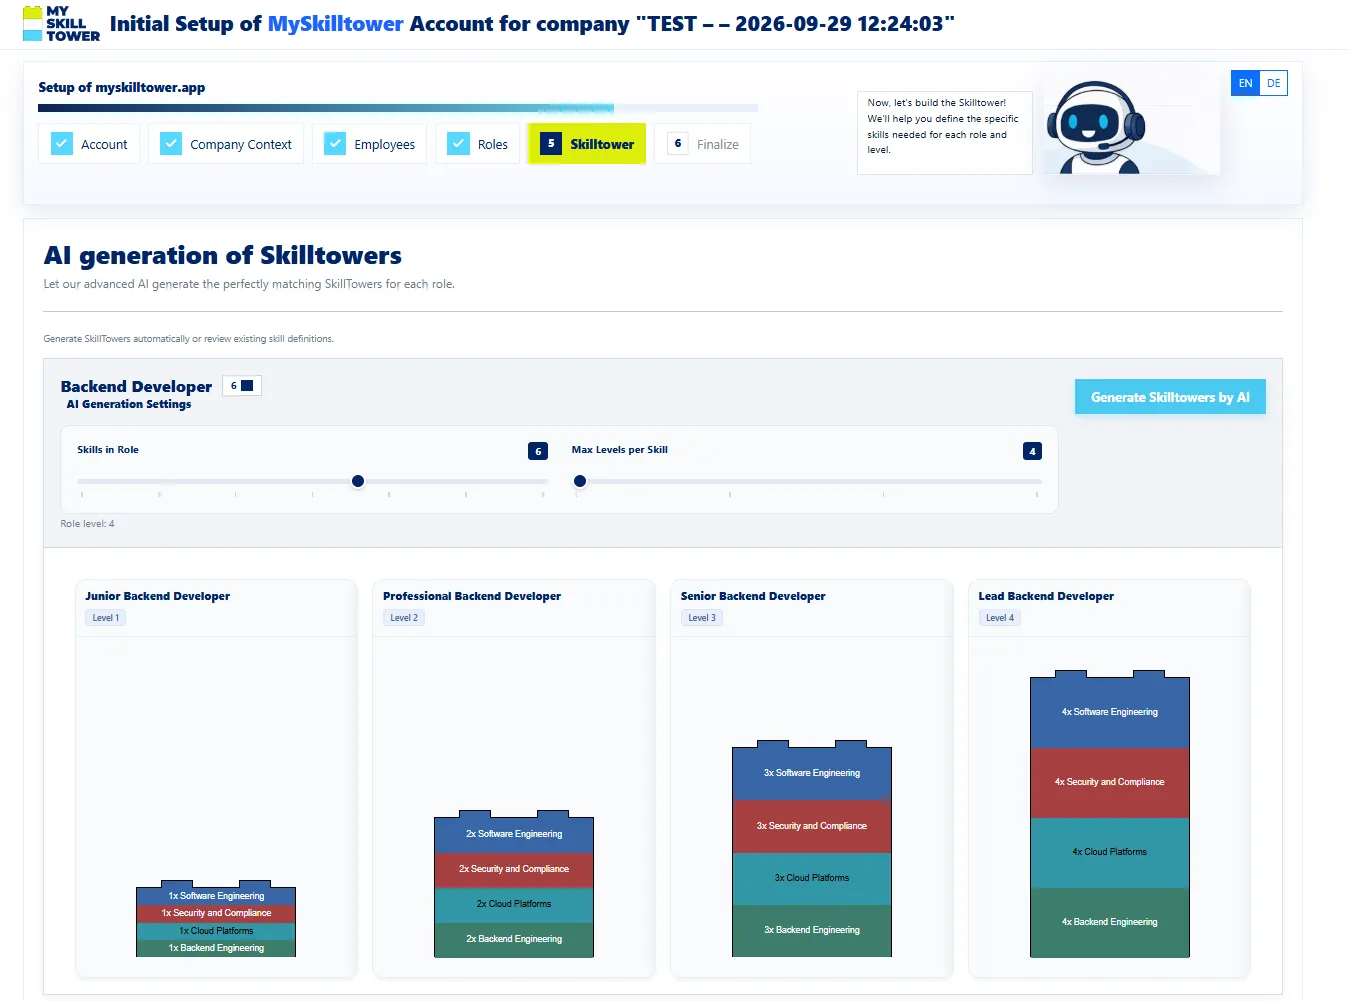Click the 4x Software Engineering tower block
1348x1001 pixels.
tap(1110, 712)
